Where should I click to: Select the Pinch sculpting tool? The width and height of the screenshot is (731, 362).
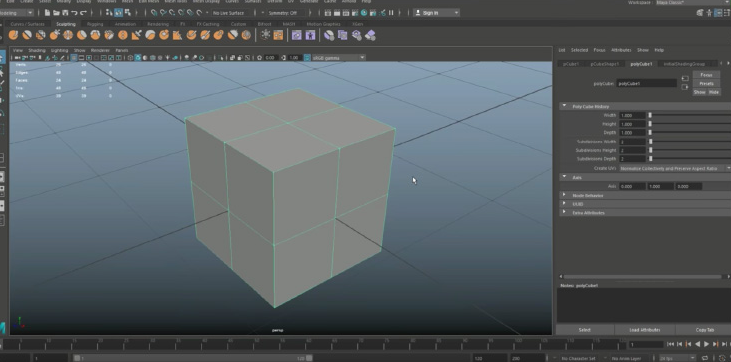point(68,35)
